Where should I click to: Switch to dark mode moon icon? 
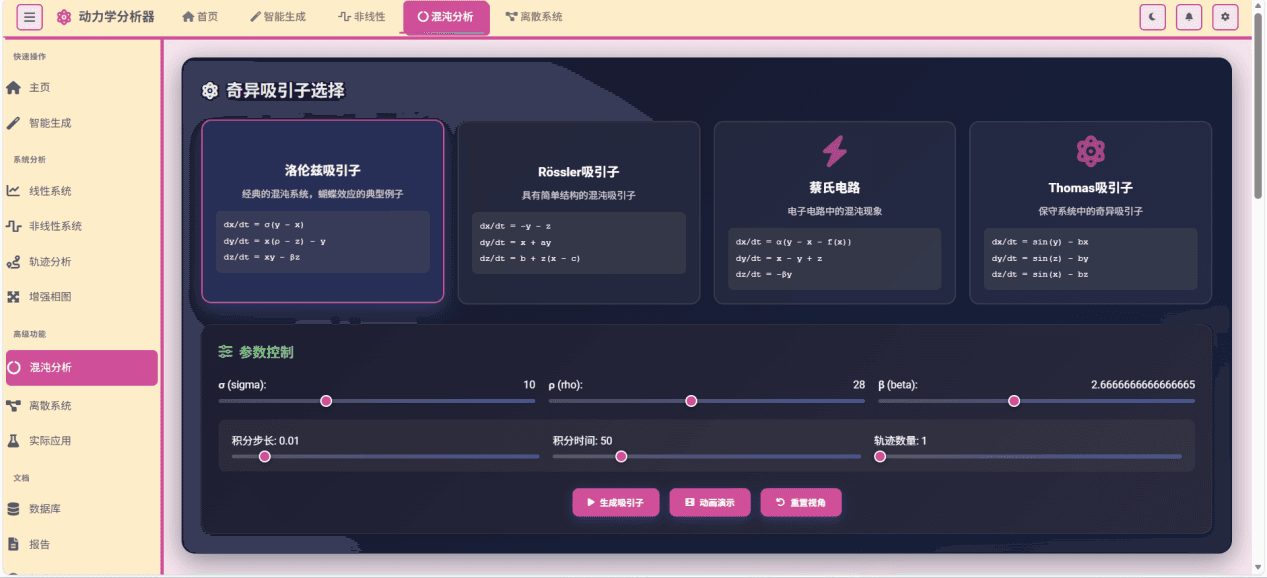tap(1153, 17)
